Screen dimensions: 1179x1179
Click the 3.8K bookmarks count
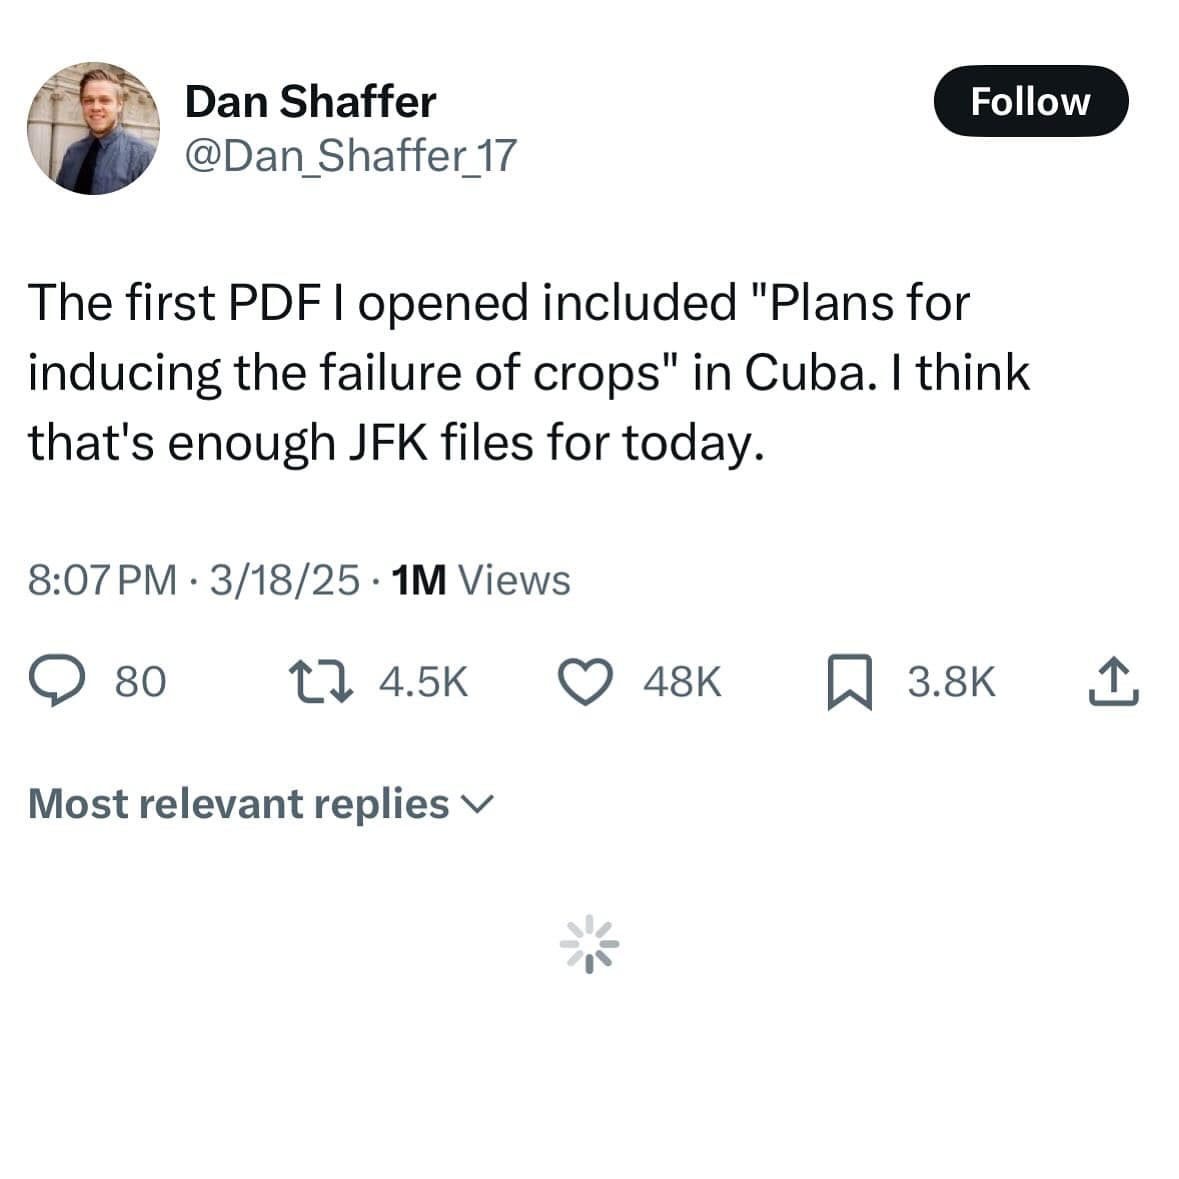coord(951,682)
